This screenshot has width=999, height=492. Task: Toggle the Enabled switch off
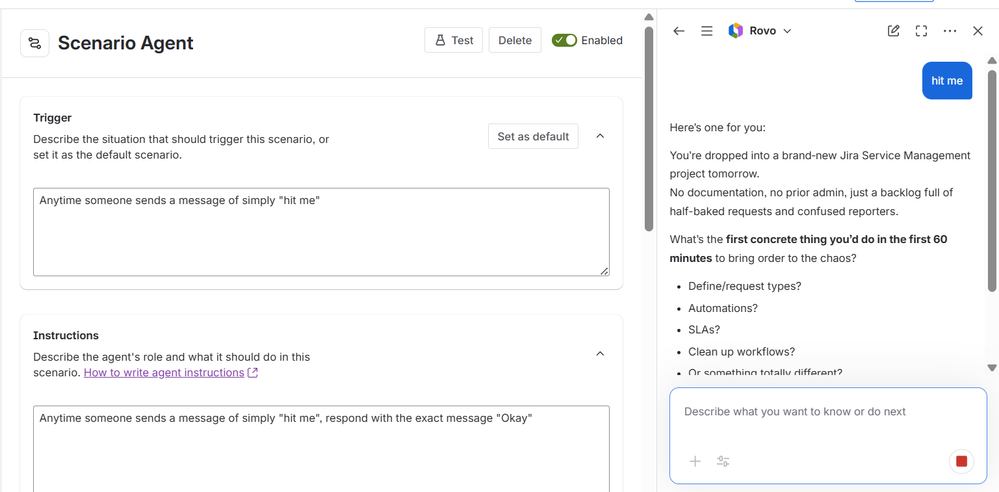pos(564,40)
